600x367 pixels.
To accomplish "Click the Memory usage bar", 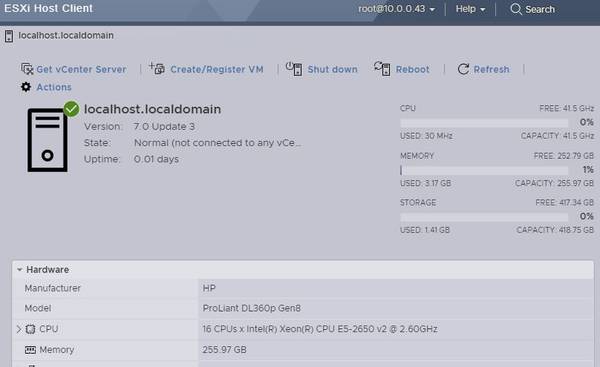I will [484, 170].
